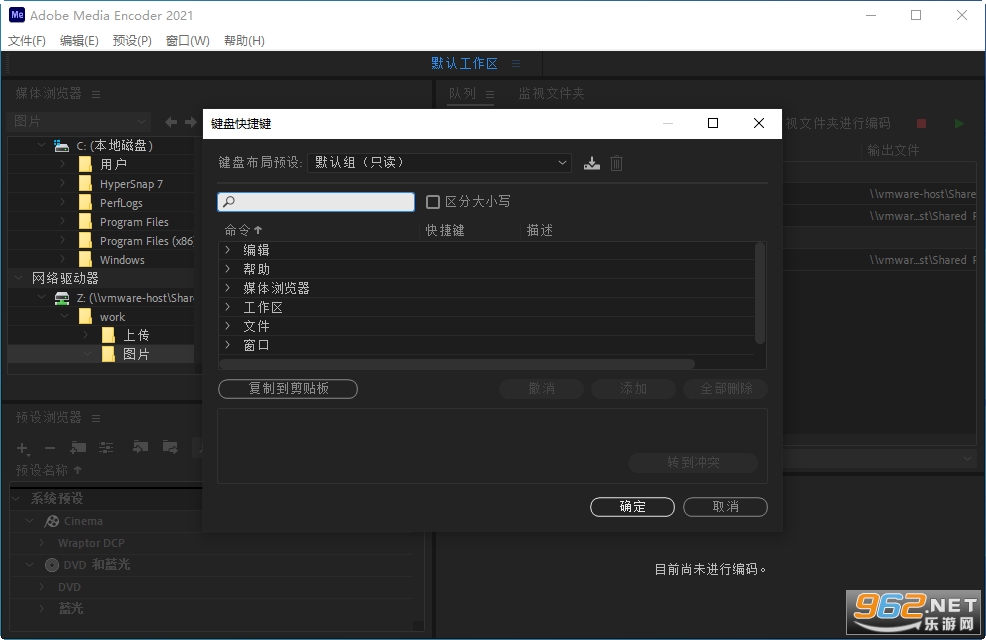The width and height of the screenshot is (986, 640).
Task: Expand the 窗口 command group
Action: 228,345
